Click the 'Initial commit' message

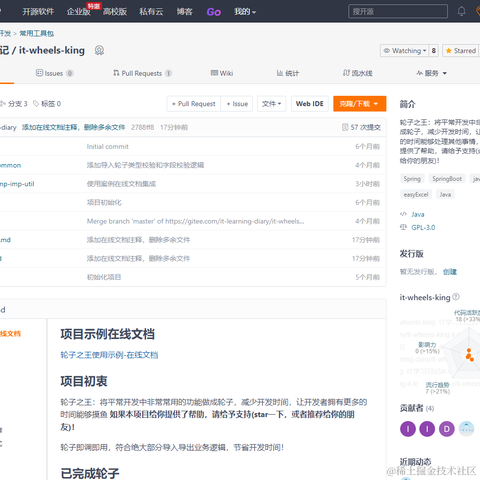pos(108,146)
